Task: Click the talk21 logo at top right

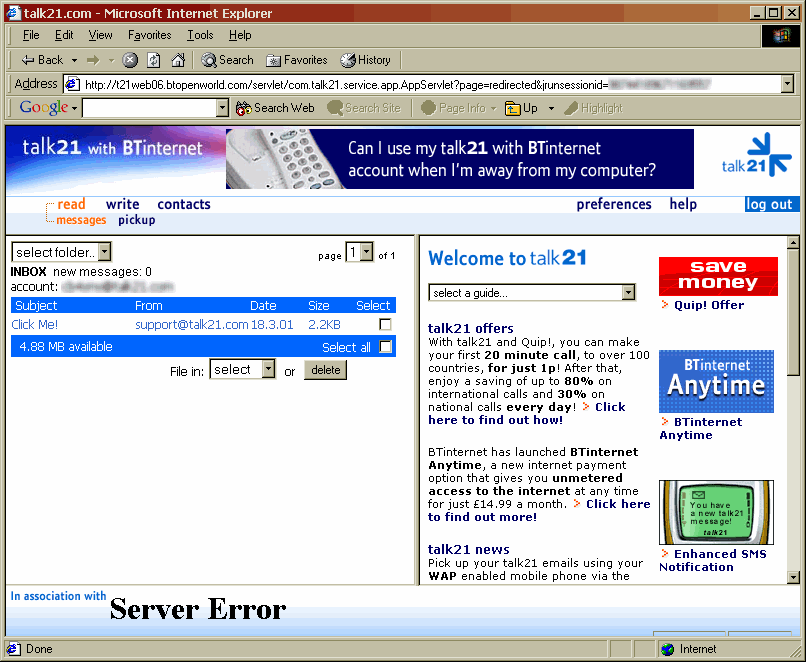Action: click(x=756, y=155)
